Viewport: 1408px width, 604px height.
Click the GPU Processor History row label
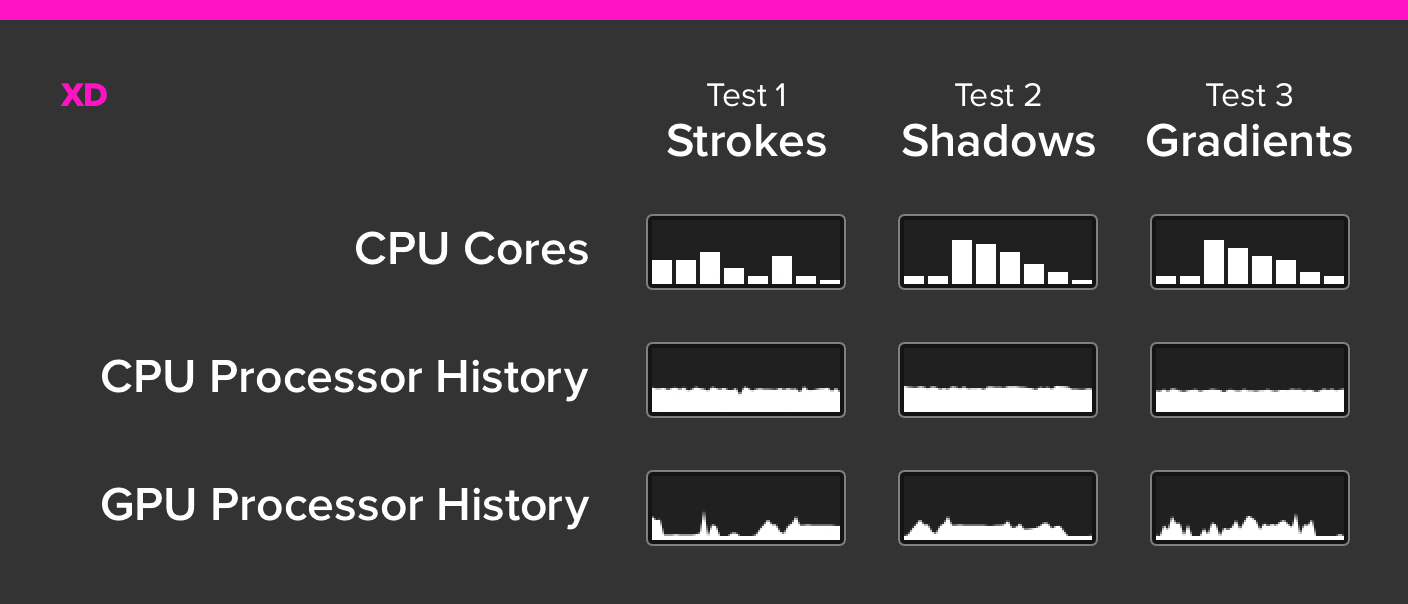345,506
